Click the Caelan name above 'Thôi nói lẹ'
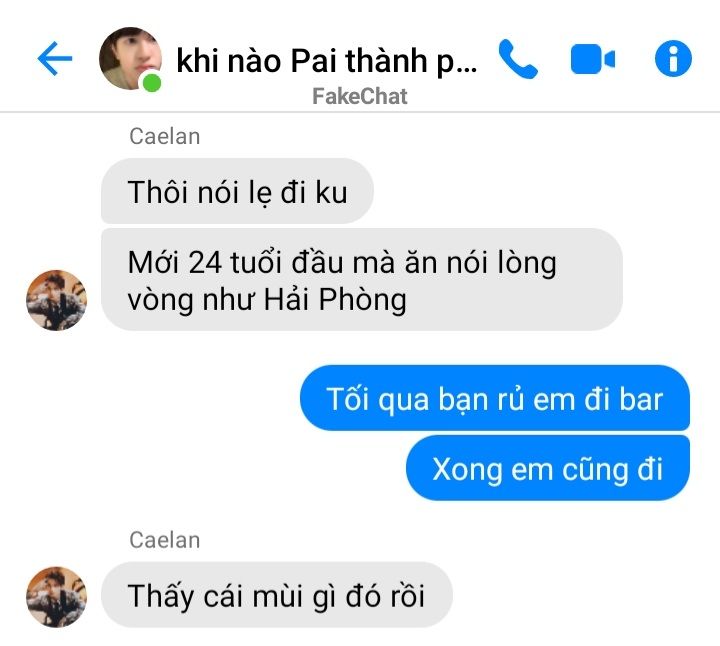720x646 pixels. [x=164, y=136]
